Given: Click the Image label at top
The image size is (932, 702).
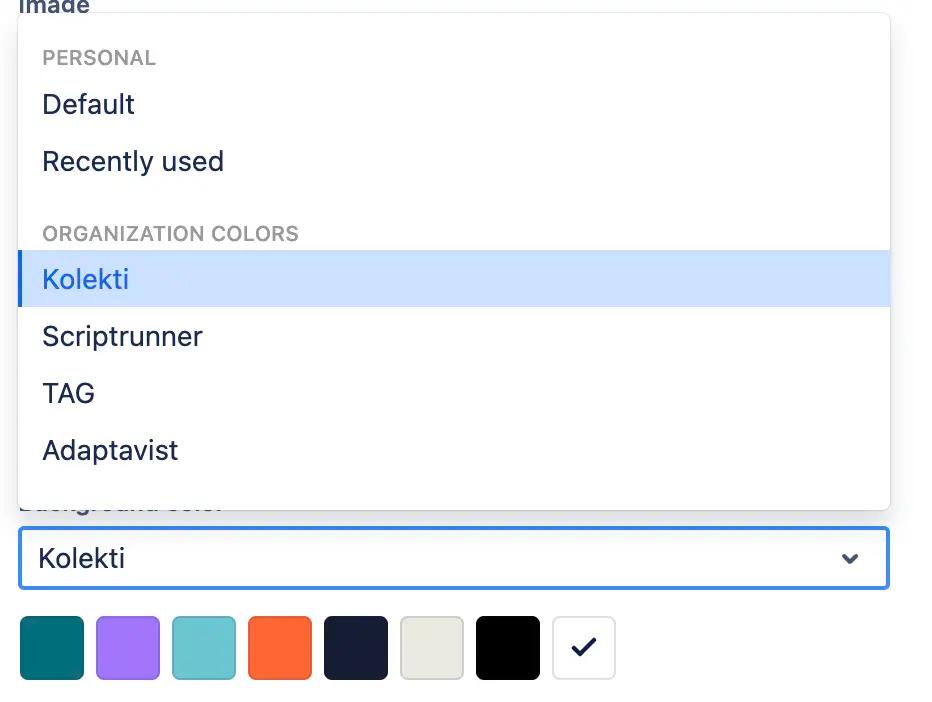Looking at the screenshot, I should [x=54, y=7].
